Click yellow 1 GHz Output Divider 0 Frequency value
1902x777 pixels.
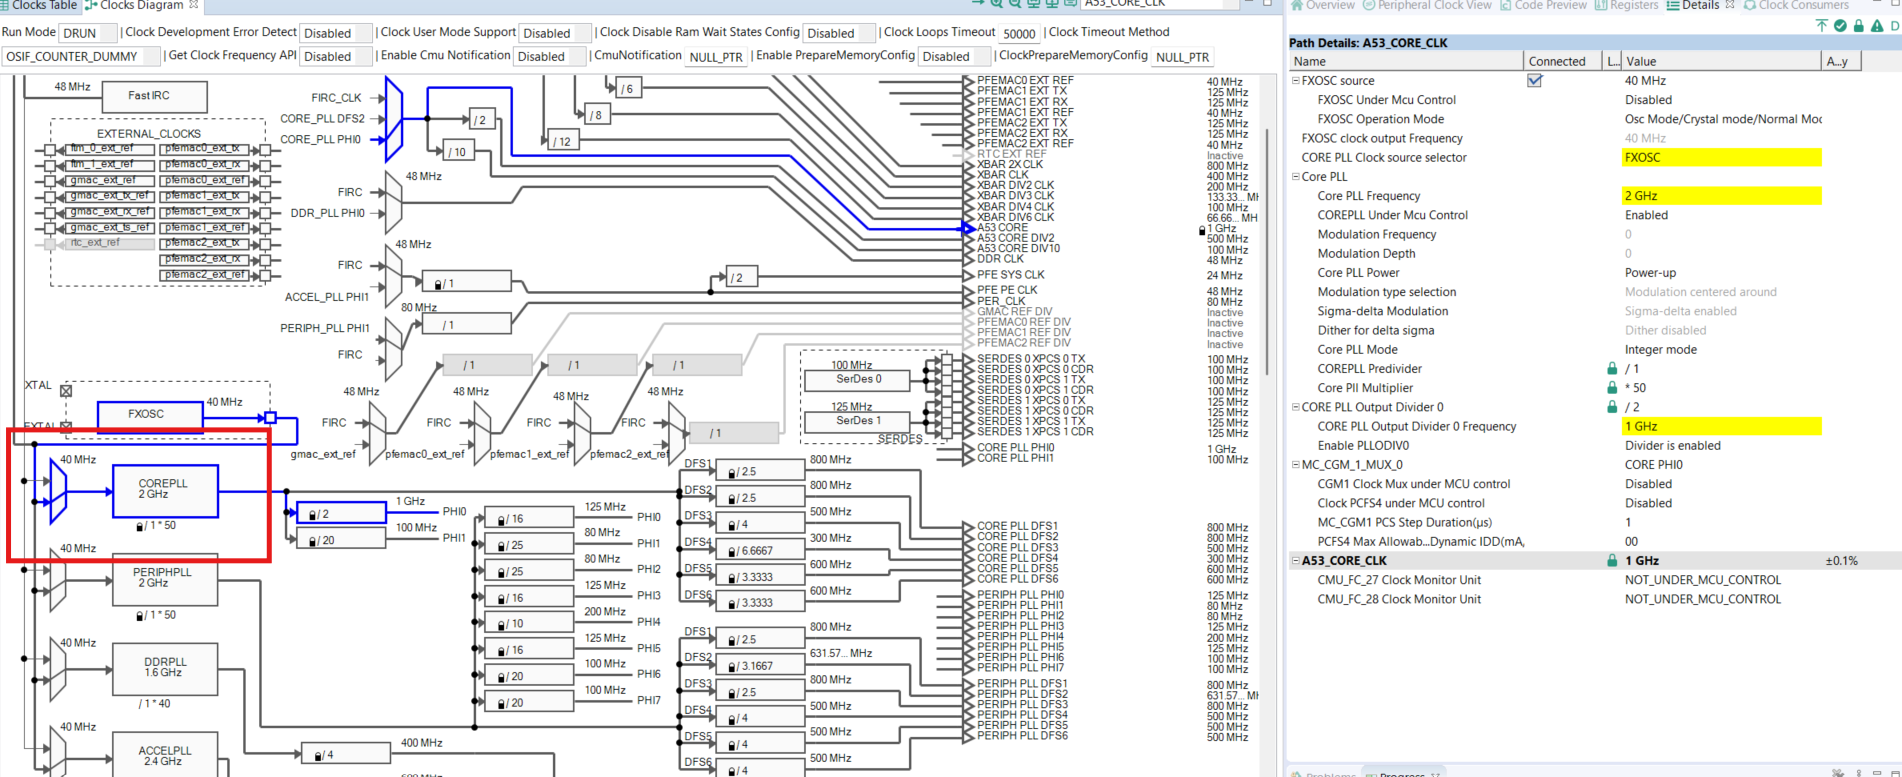(1721, 427)
